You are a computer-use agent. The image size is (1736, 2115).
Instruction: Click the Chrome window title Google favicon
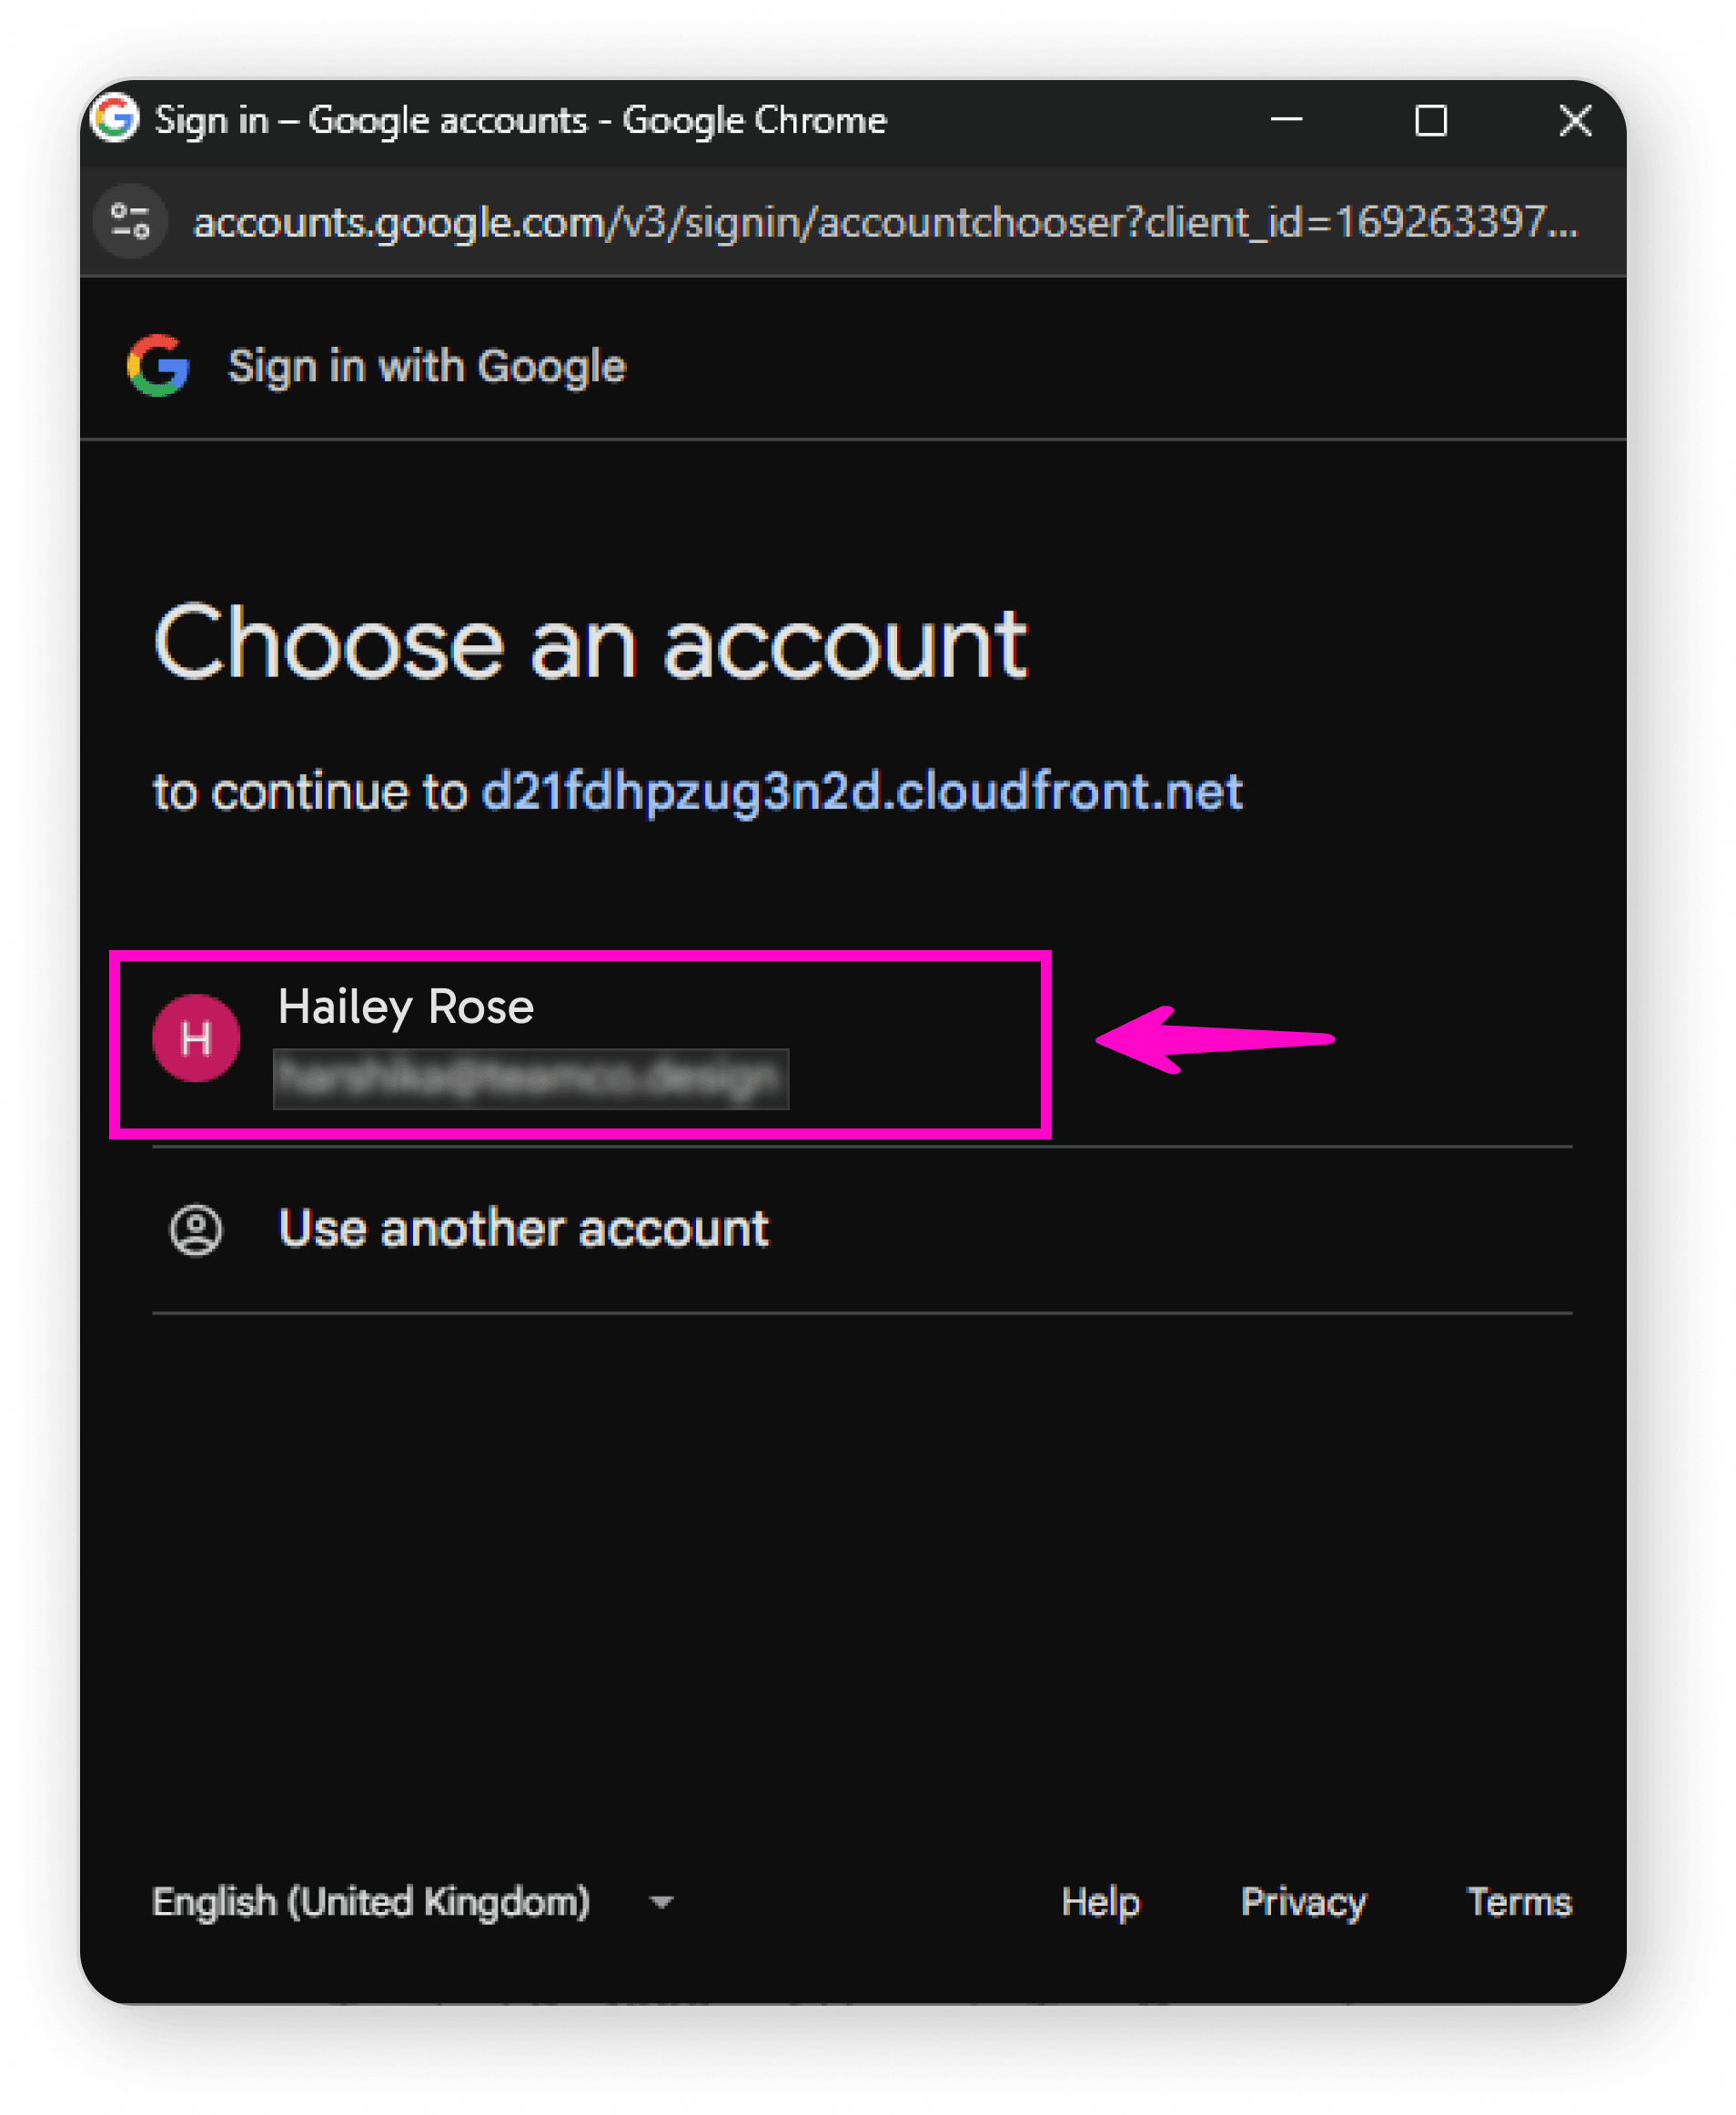(114, 118)
